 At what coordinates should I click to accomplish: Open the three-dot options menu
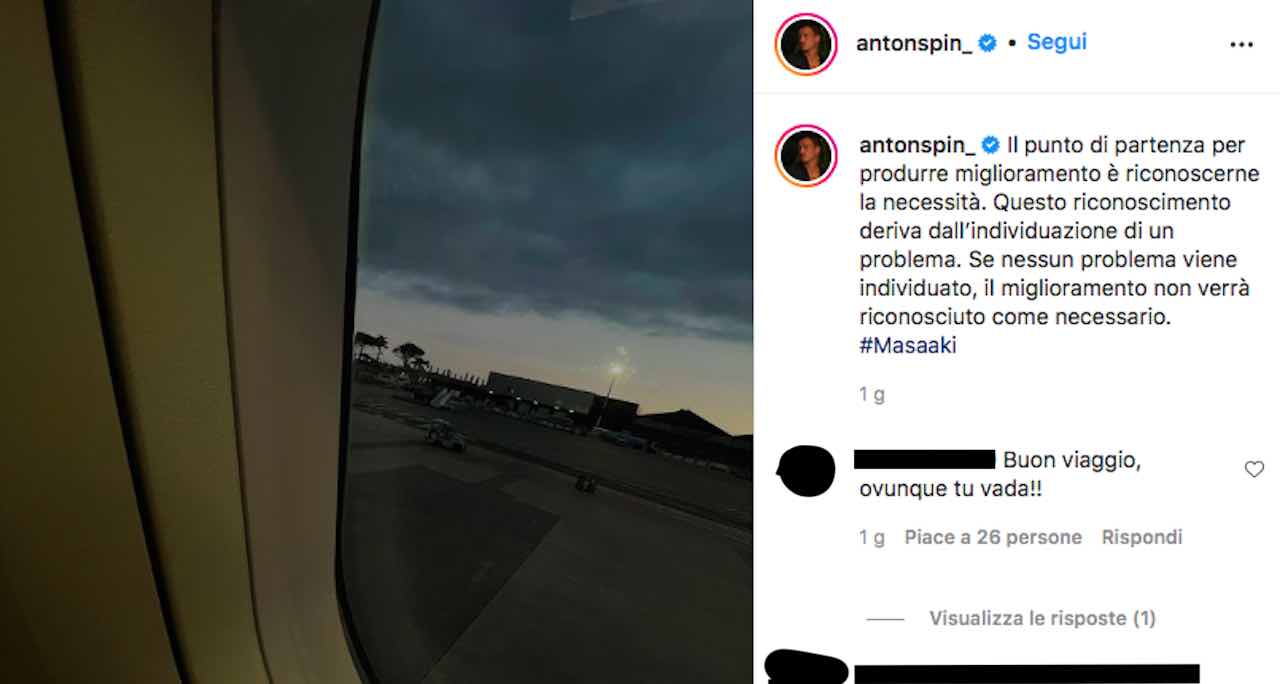pyautogui.click(x=1241, y=45)
